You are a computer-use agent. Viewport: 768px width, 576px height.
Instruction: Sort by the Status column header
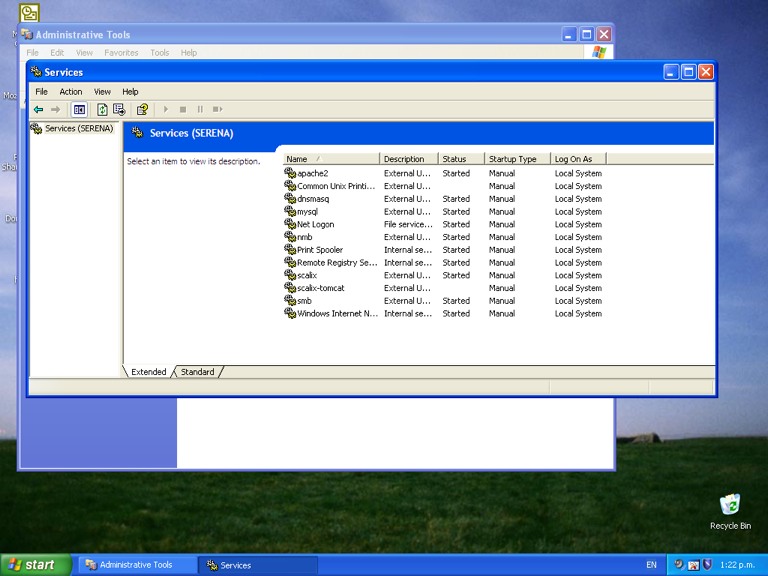(461, 159)
